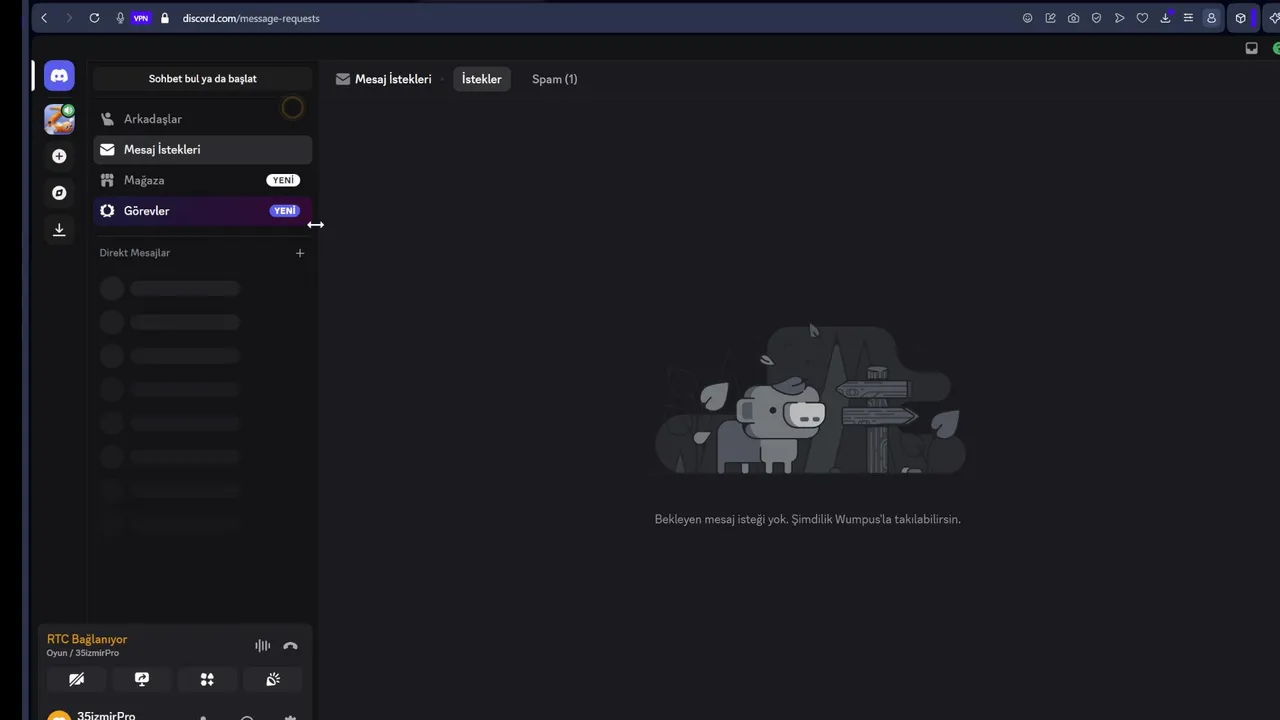The image size is (1280, 720).
Task: Click the padlock site info icon
Action: pos(165,18)
